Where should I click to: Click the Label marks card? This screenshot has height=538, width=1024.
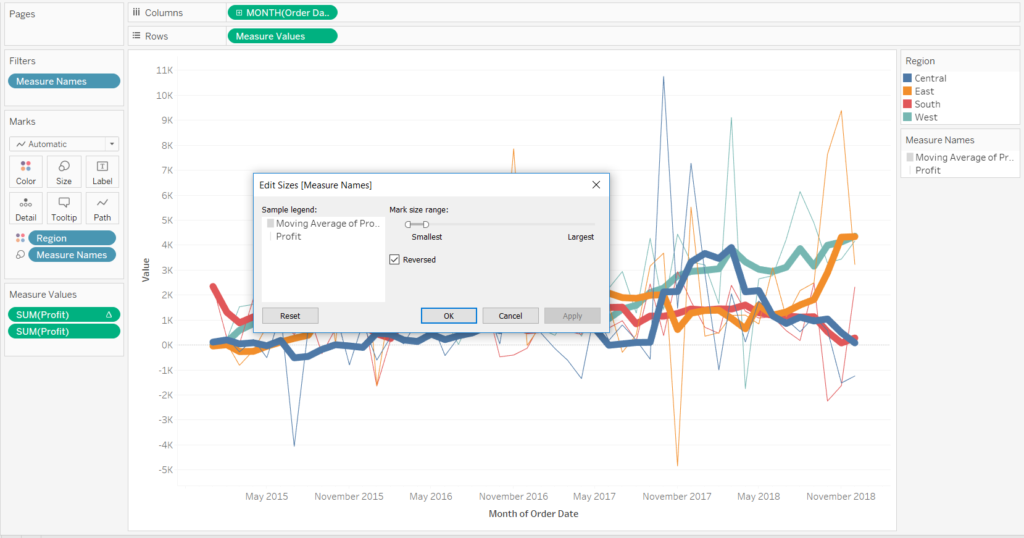(x=102, y=171)
